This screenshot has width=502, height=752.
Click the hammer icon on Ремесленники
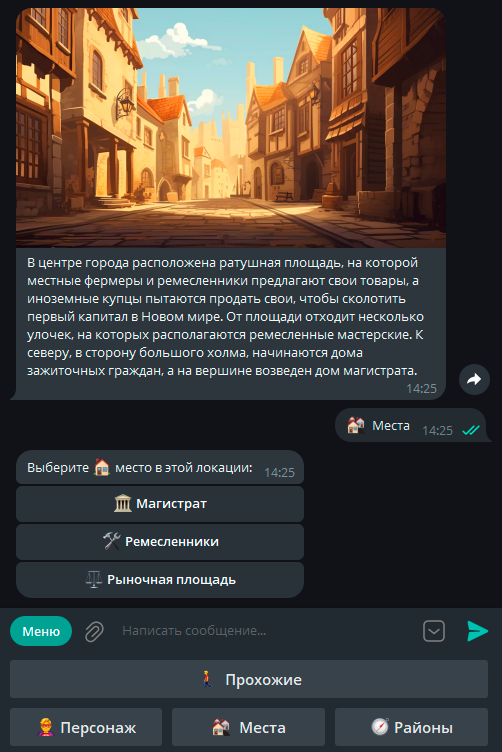pyautogui.click(x=111, y=541)
